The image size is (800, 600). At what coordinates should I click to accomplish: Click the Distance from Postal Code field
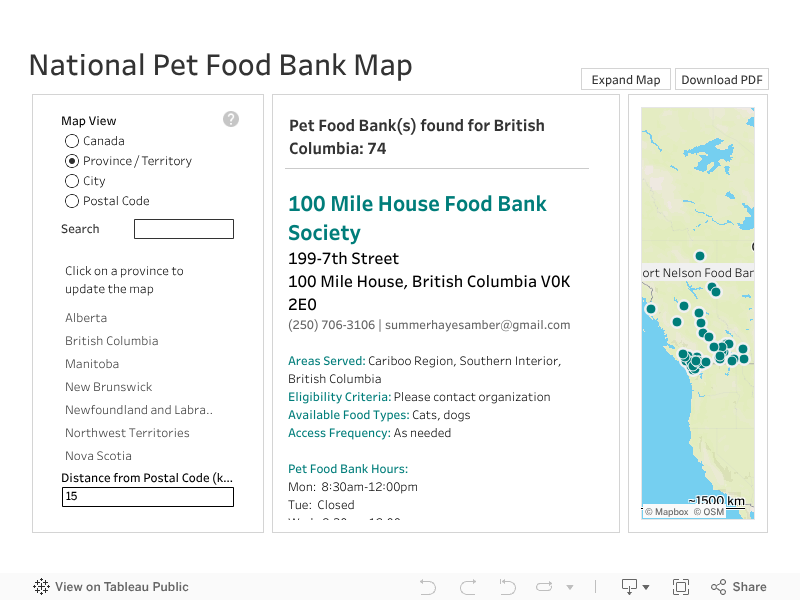click(x=148, y=497)
